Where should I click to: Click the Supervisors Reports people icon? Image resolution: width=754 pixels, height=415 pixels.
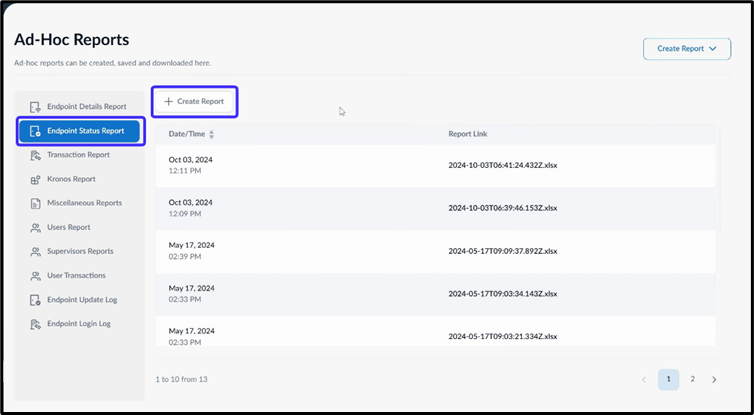[35, 252]
